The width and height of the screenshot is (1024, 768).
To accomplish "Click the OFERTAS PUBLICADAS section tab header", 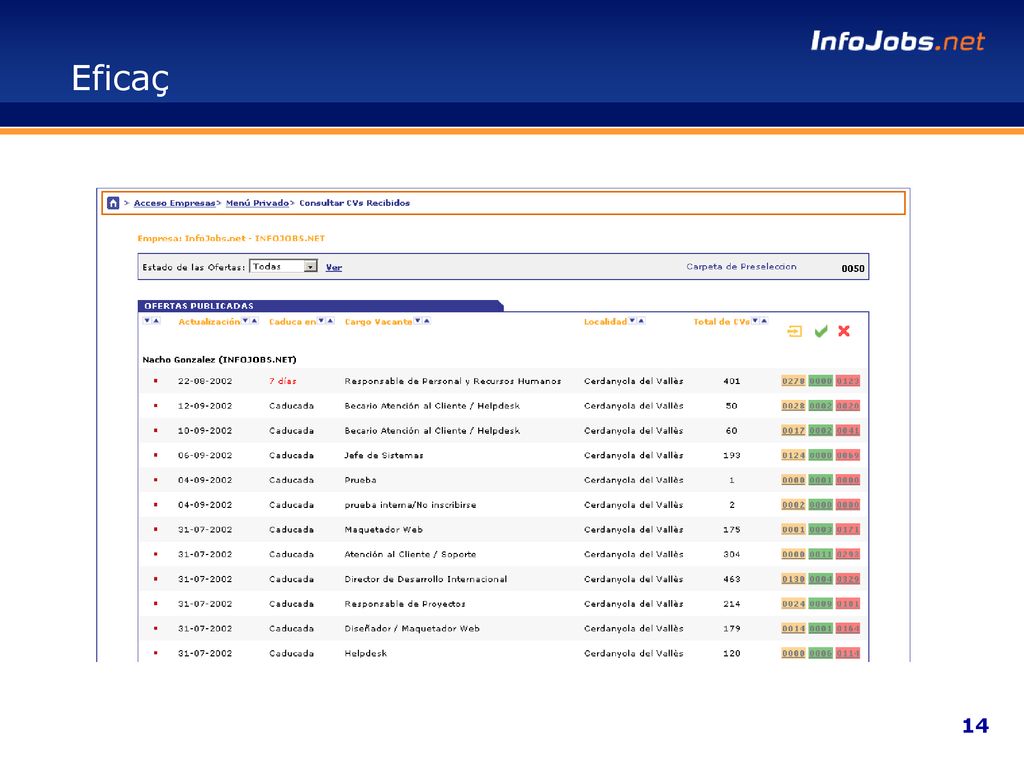I will point(320,306).
